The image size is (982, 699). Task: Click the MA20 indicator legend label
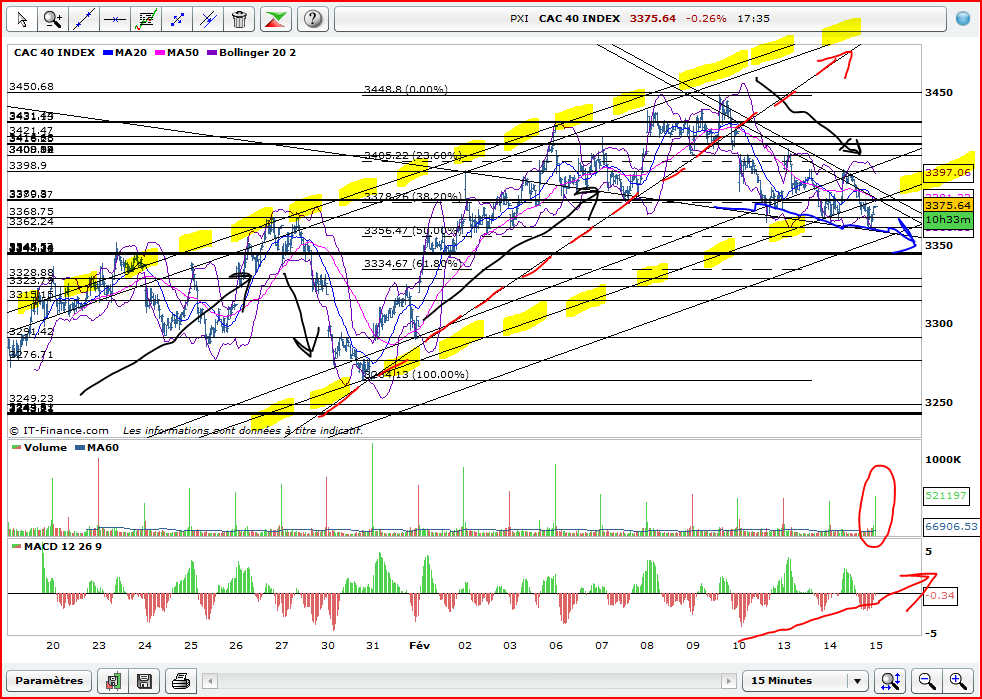[130, 52]
